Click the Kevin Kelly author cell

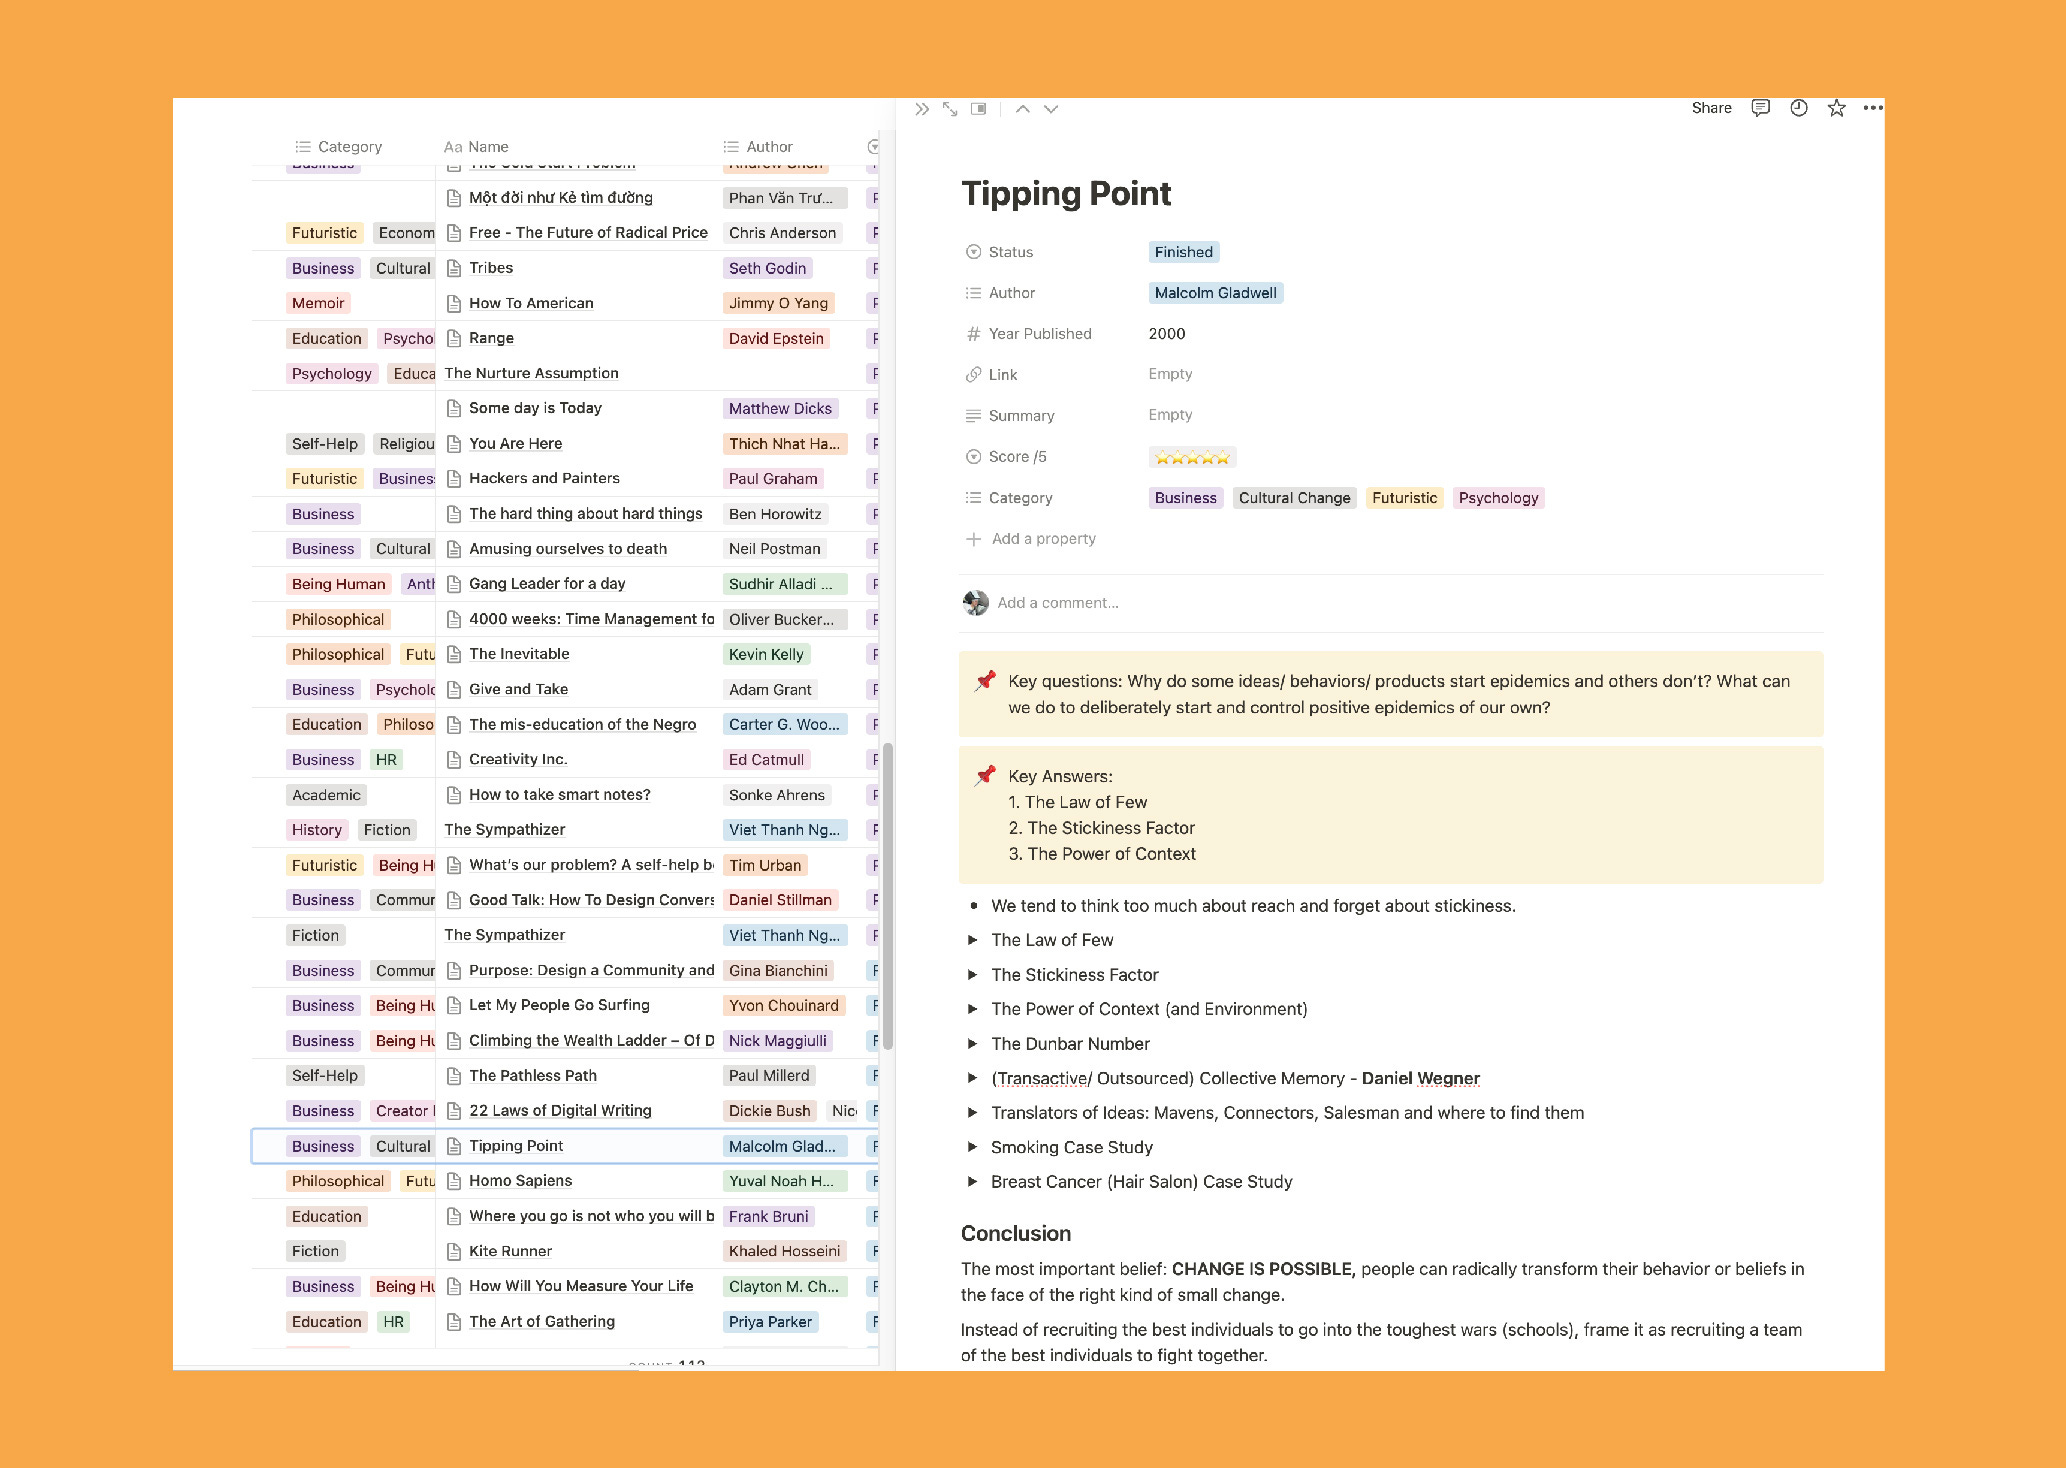766,654
